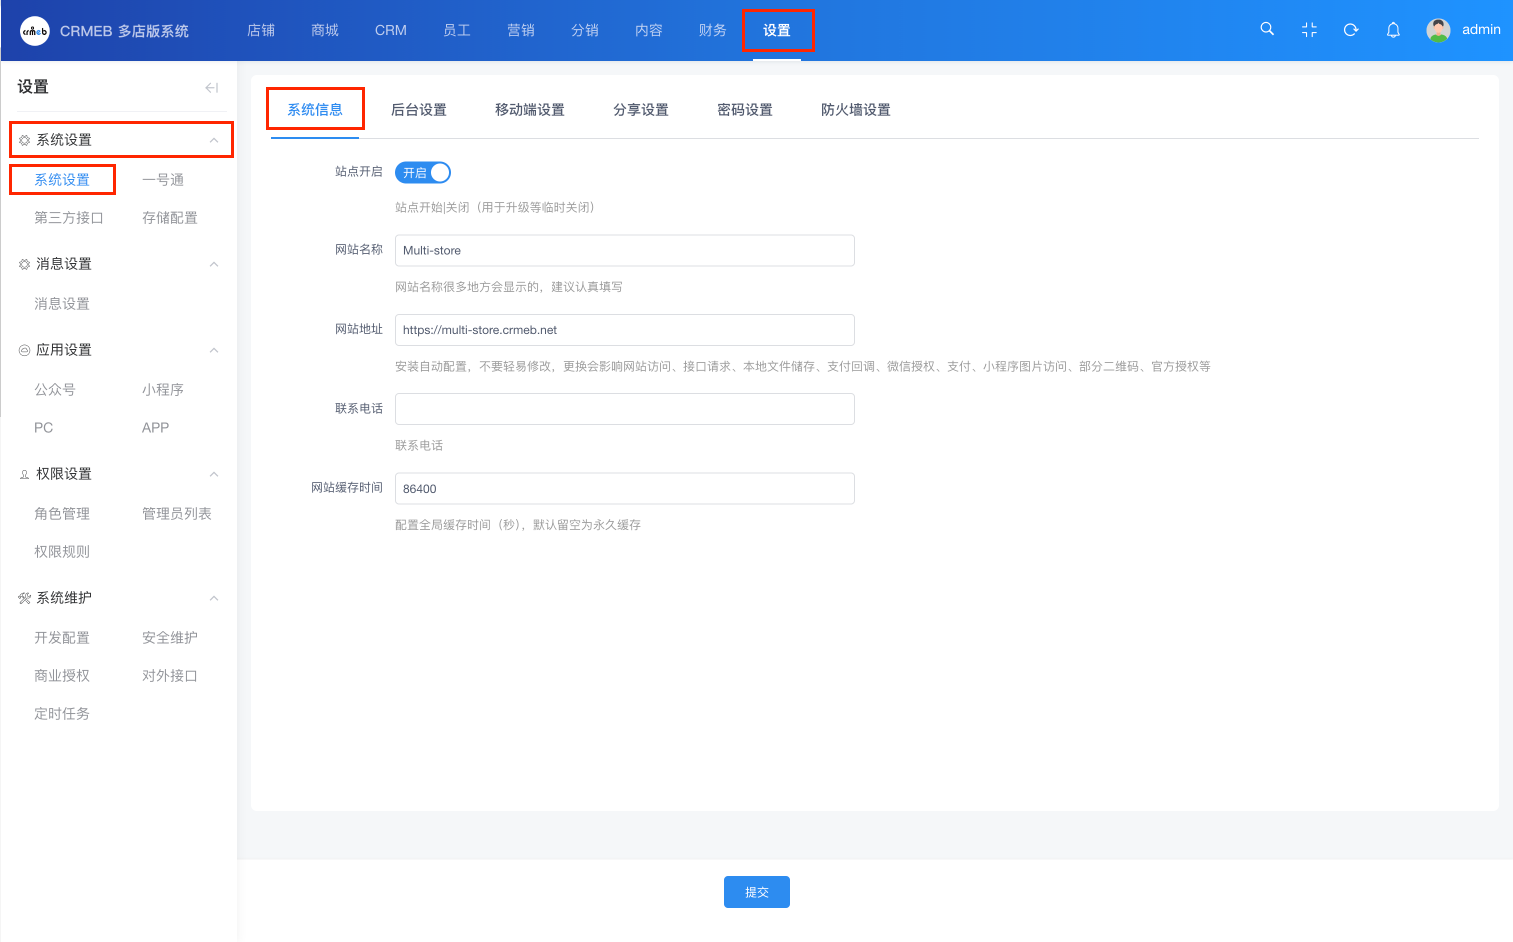
Task: Open the search icon in header
Action: pyautogui.click(x=1267, y=29)
